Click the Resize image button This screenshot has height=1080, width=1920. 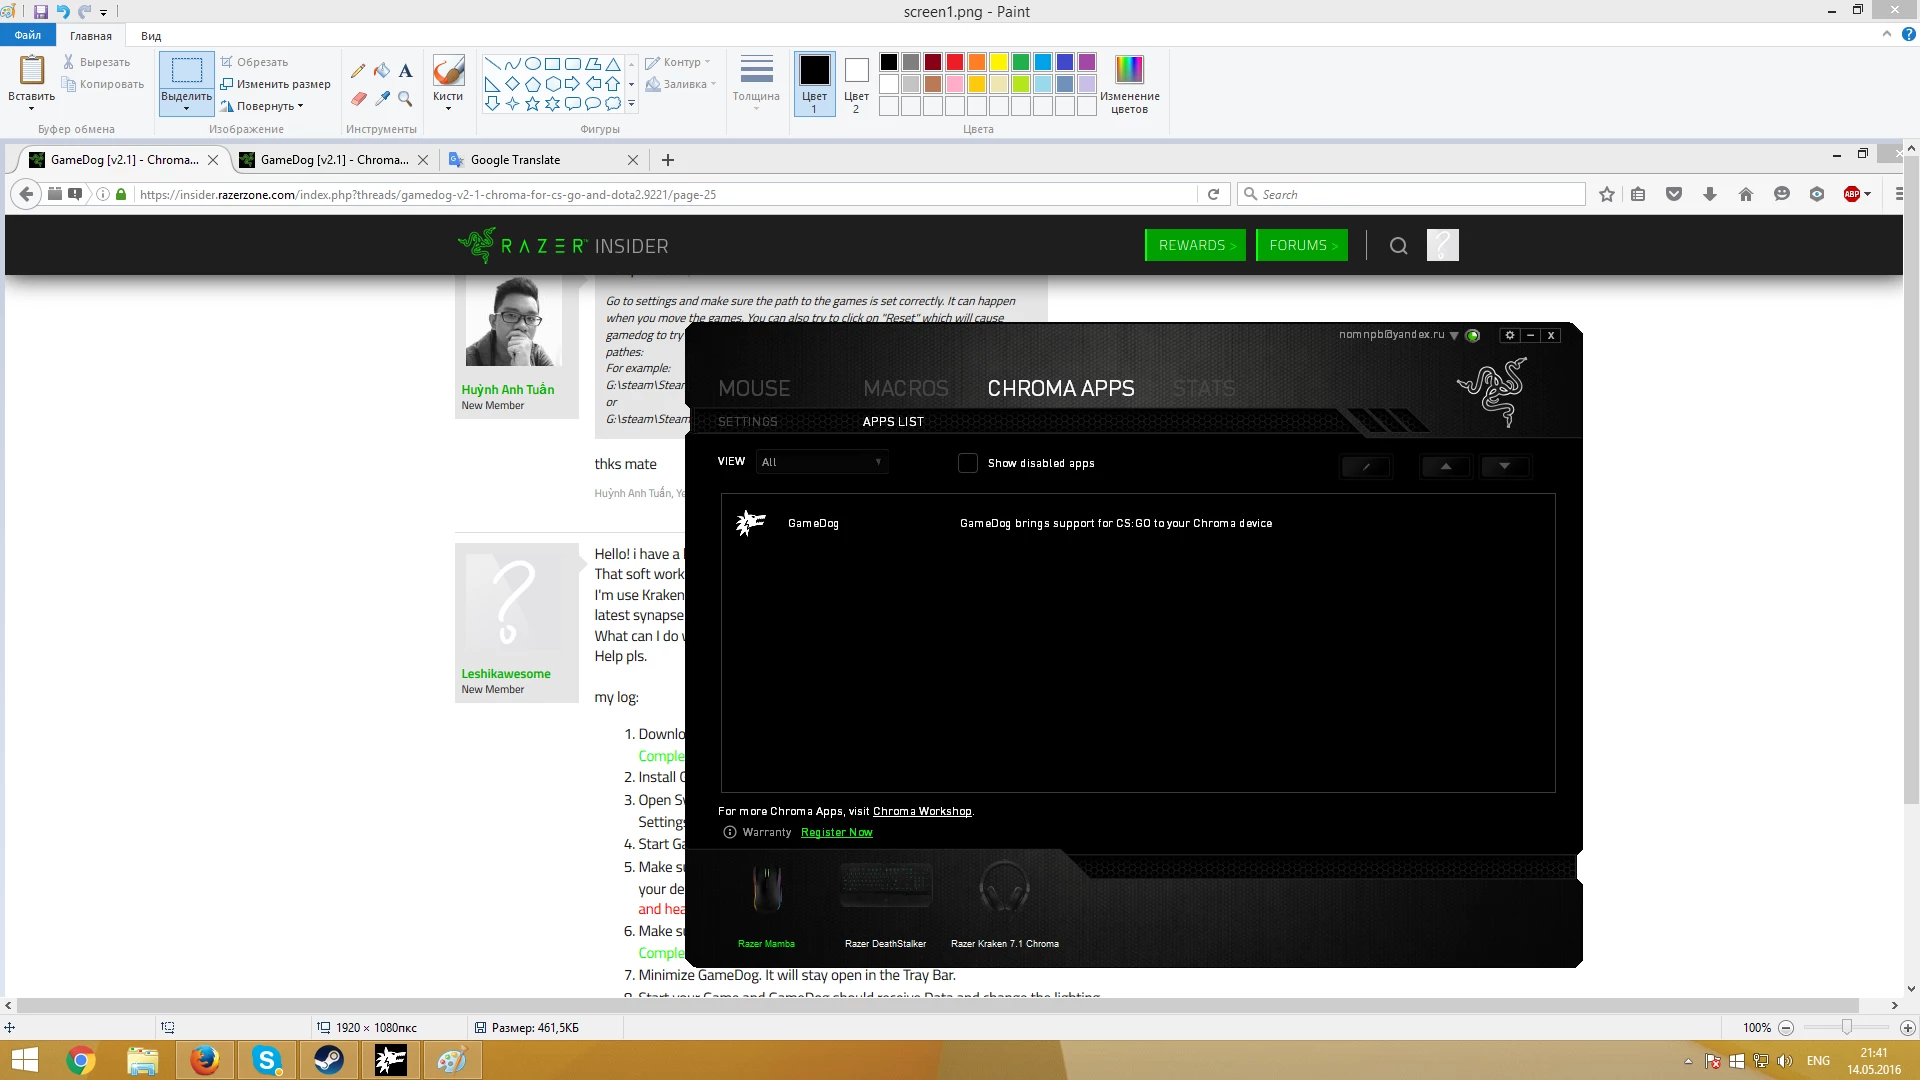coord(276,84)
